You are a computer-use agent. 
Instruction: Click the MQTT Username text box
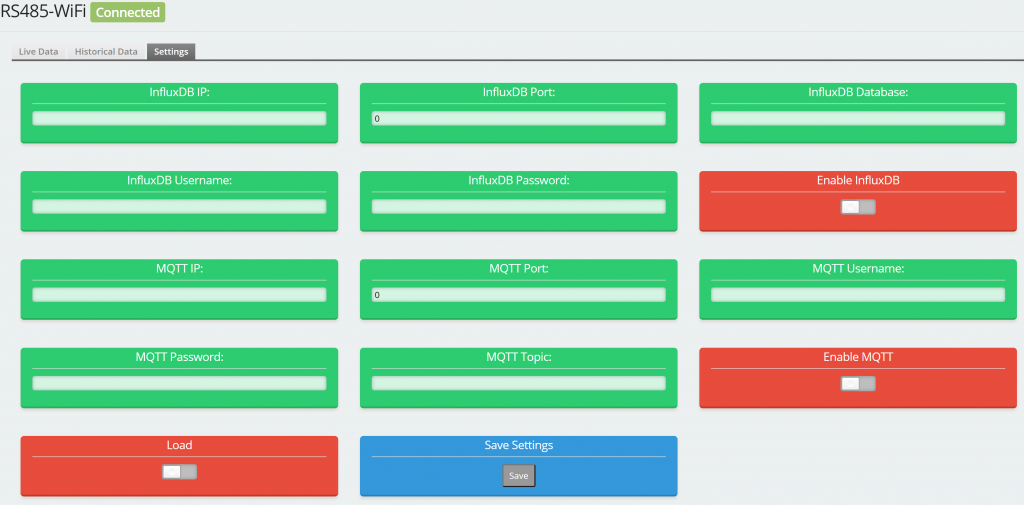point(857,295)
